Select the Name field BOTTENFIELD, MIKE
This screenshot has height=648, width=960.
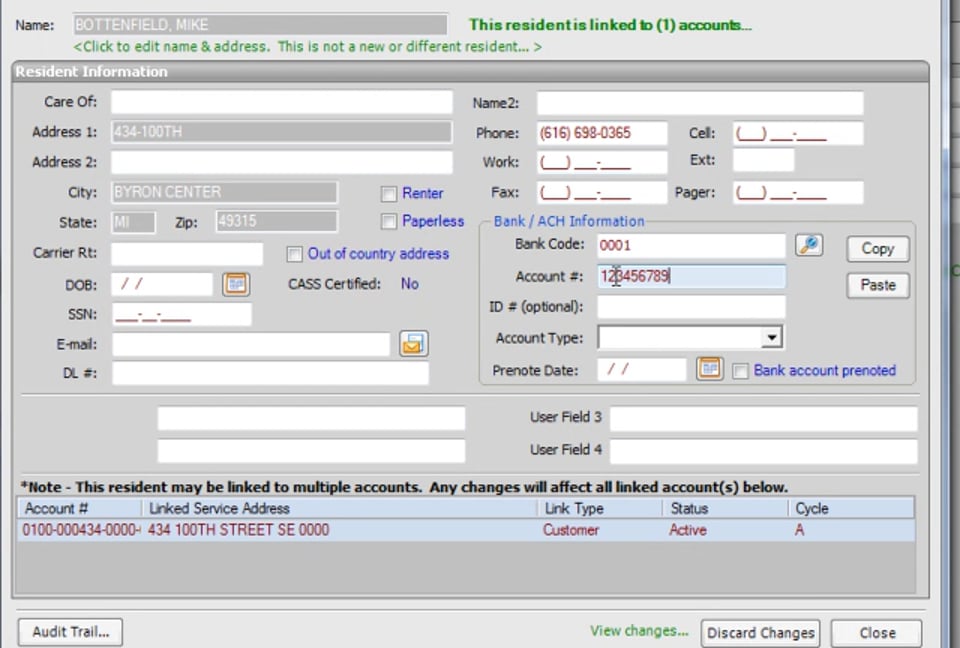[x=260, y=24]
